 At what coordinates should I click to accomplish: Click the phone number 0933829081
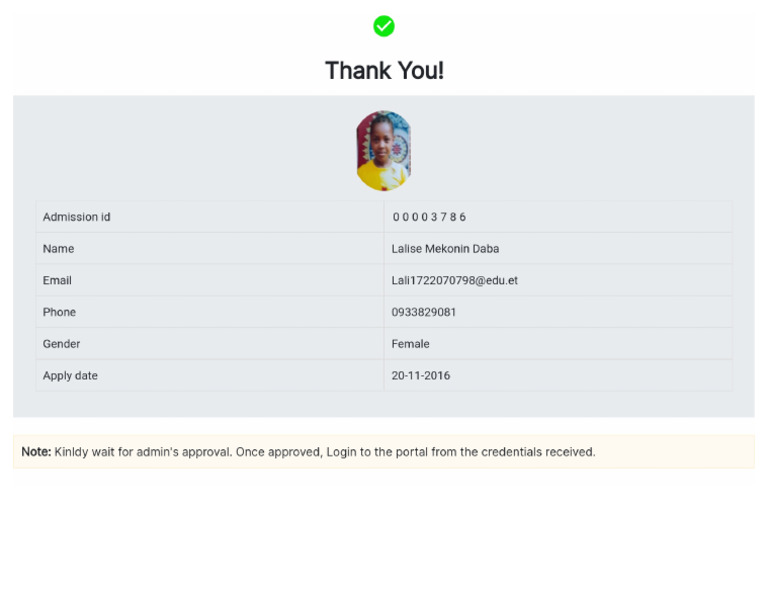(x=424, y=312)
